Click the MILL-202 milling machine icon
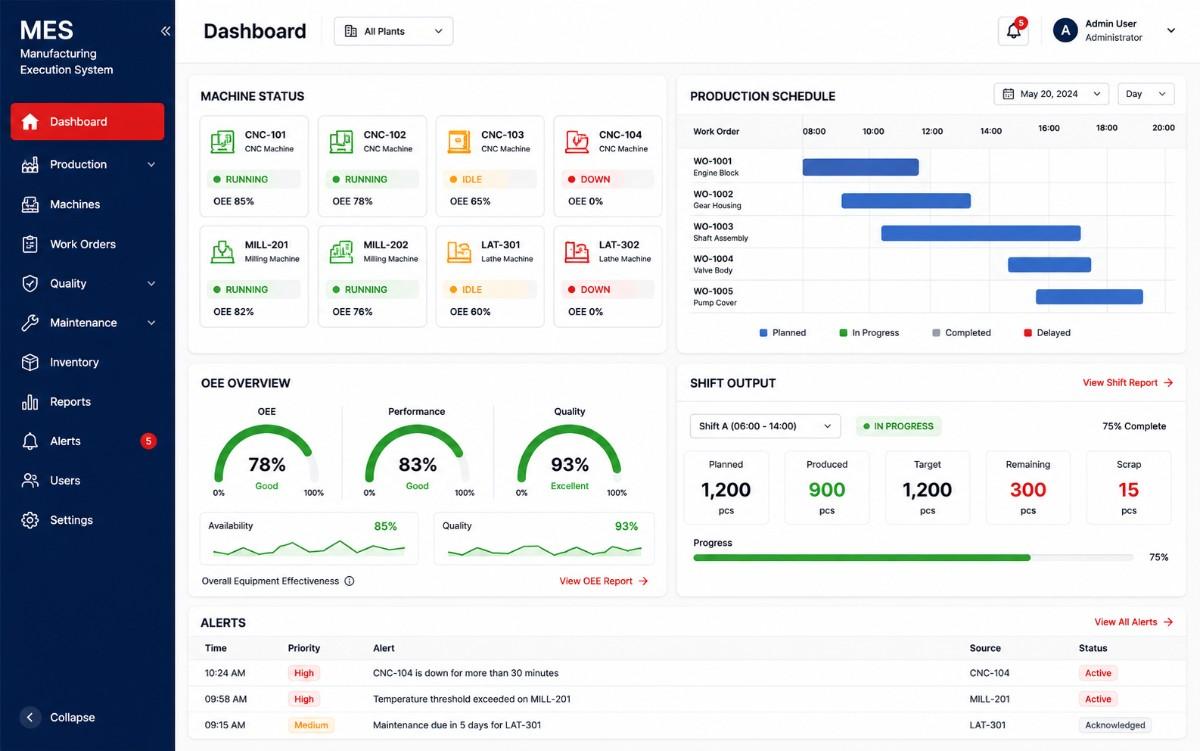Viewport: 1200px width, 751px height. click(x=341, y=251)
